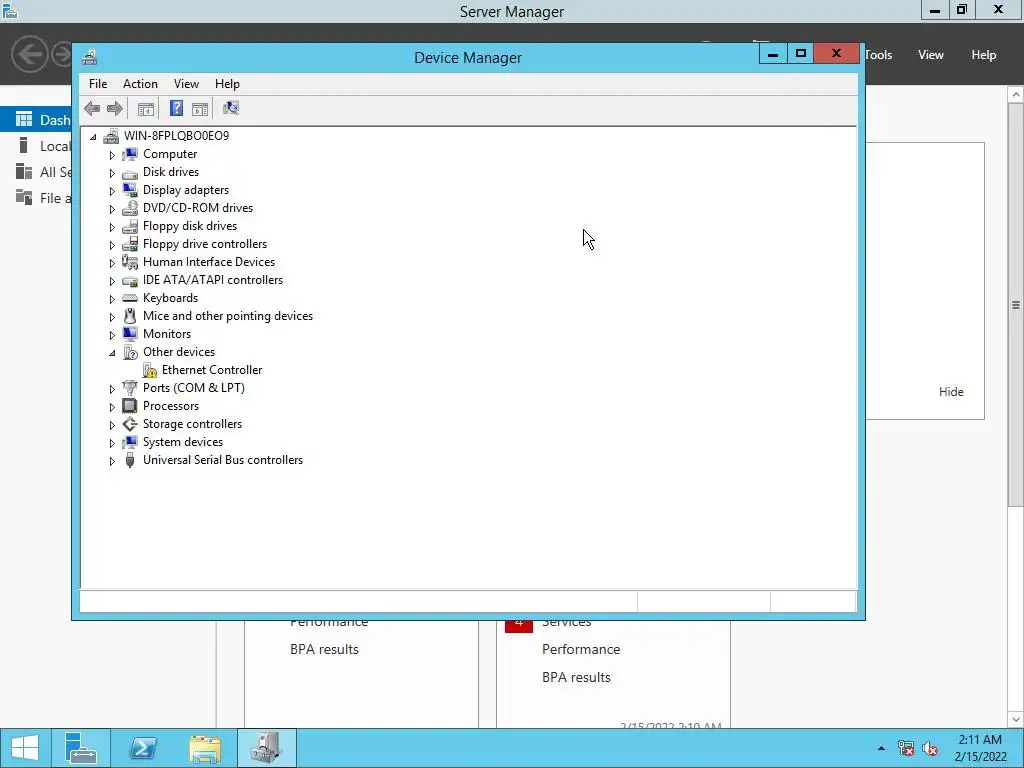Click the Back arrow in Device Manager toolbar
1024x768 pixels.
point(92,108)
